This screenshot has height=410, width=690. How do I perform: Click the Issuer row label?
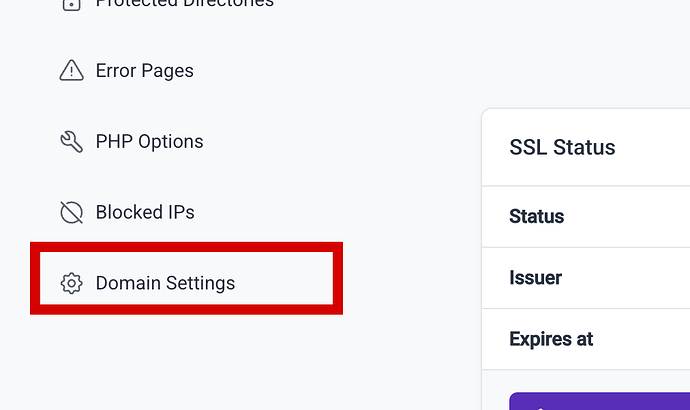point(535,277)
